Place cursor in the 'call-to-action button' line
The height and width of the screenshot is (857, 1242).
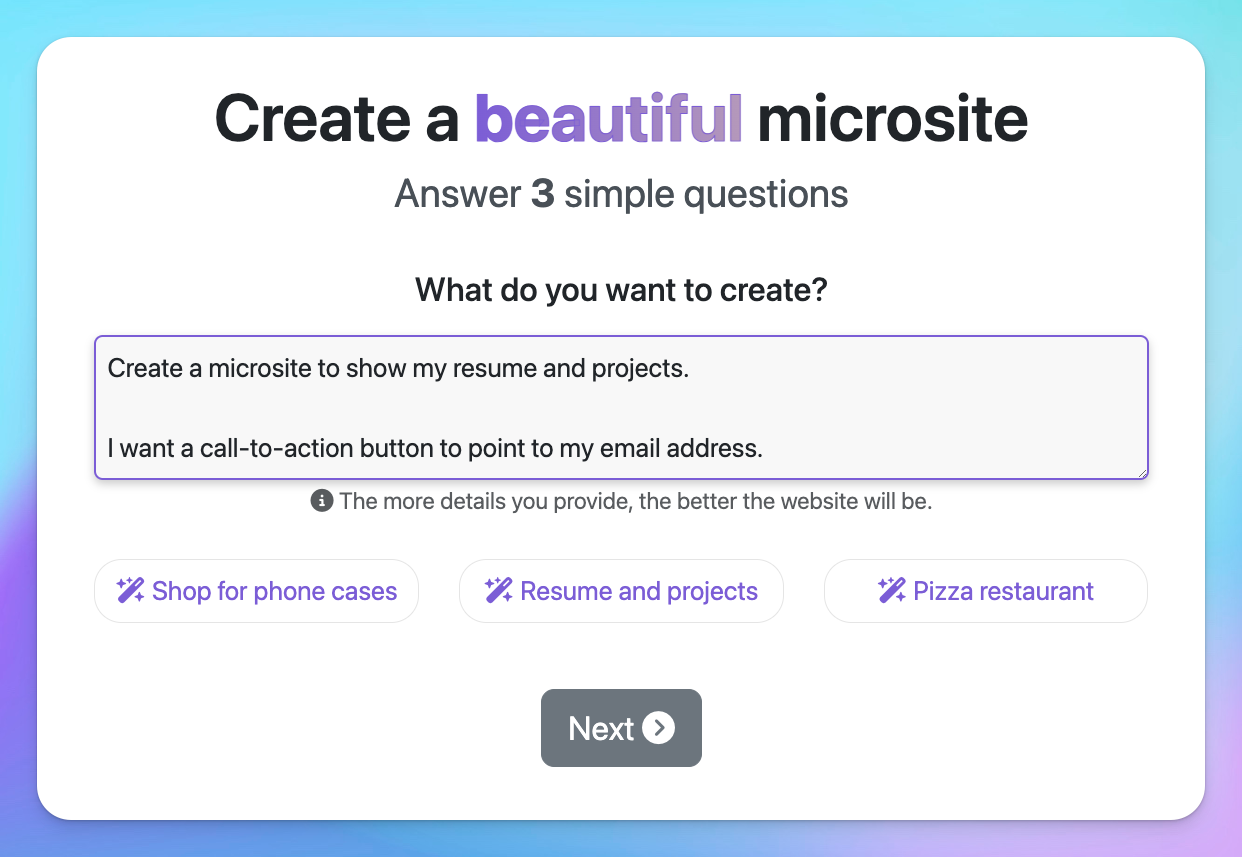435,448
